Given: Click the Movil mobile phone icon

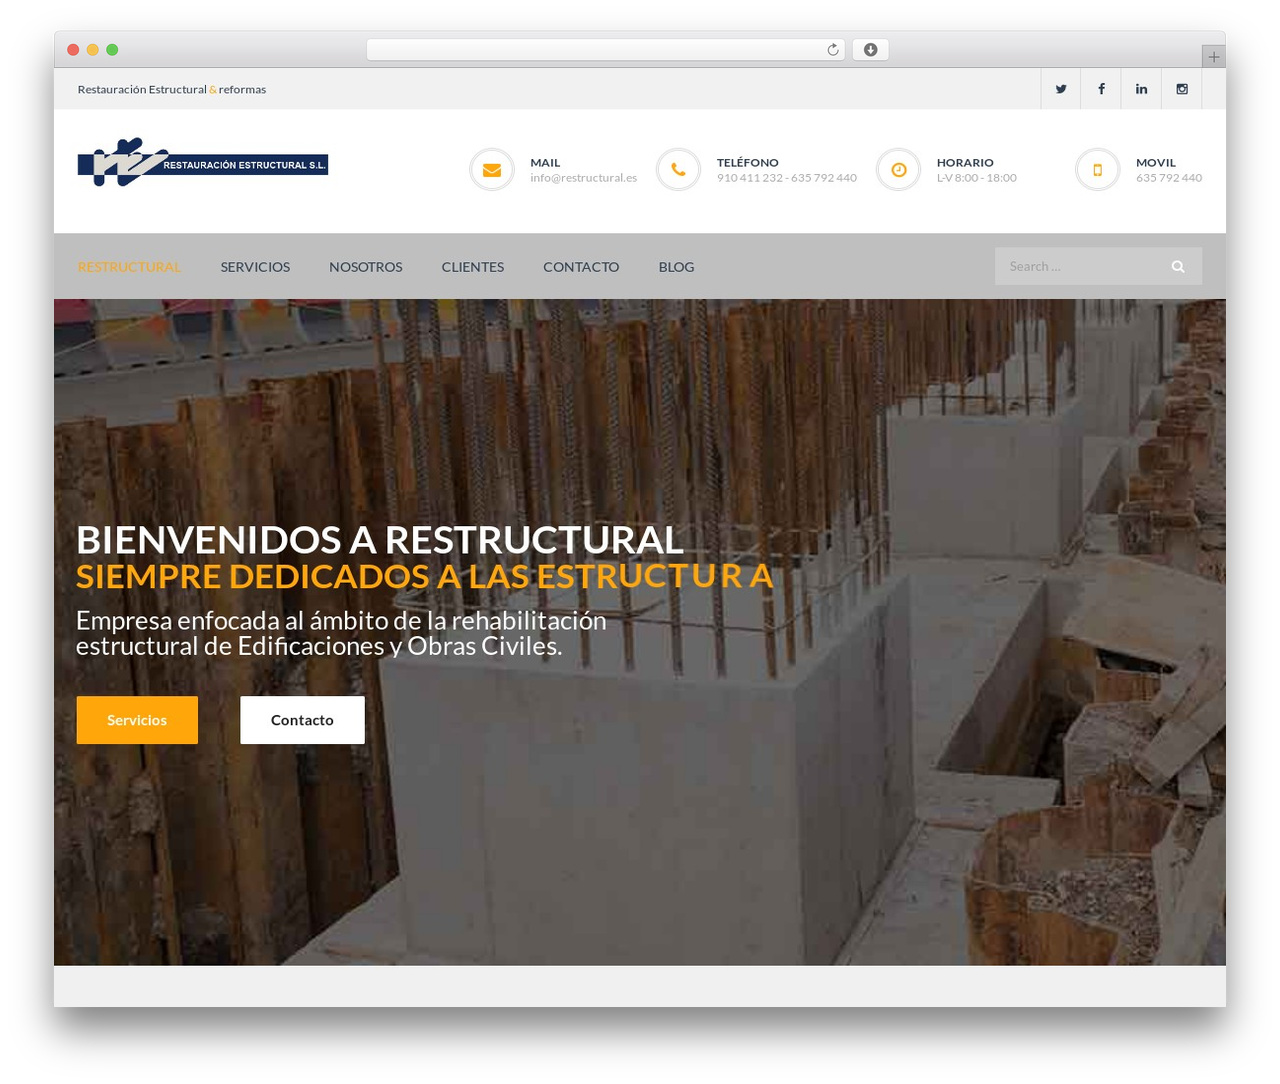Looking at the screenshot, I should 1097,170.
